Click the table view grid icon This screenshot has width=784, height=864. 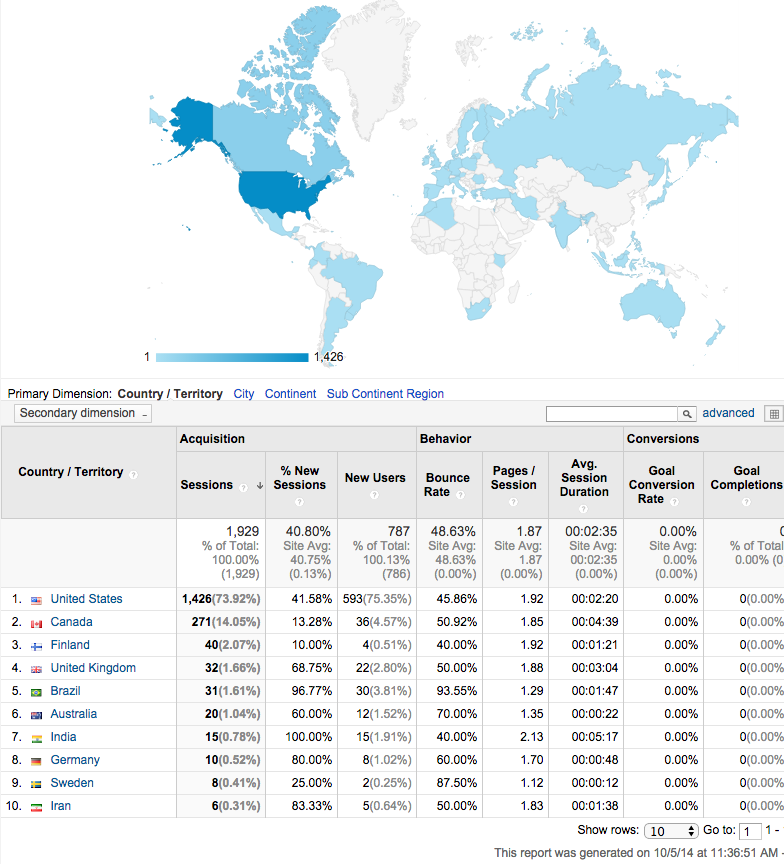[x=774, y=414]
